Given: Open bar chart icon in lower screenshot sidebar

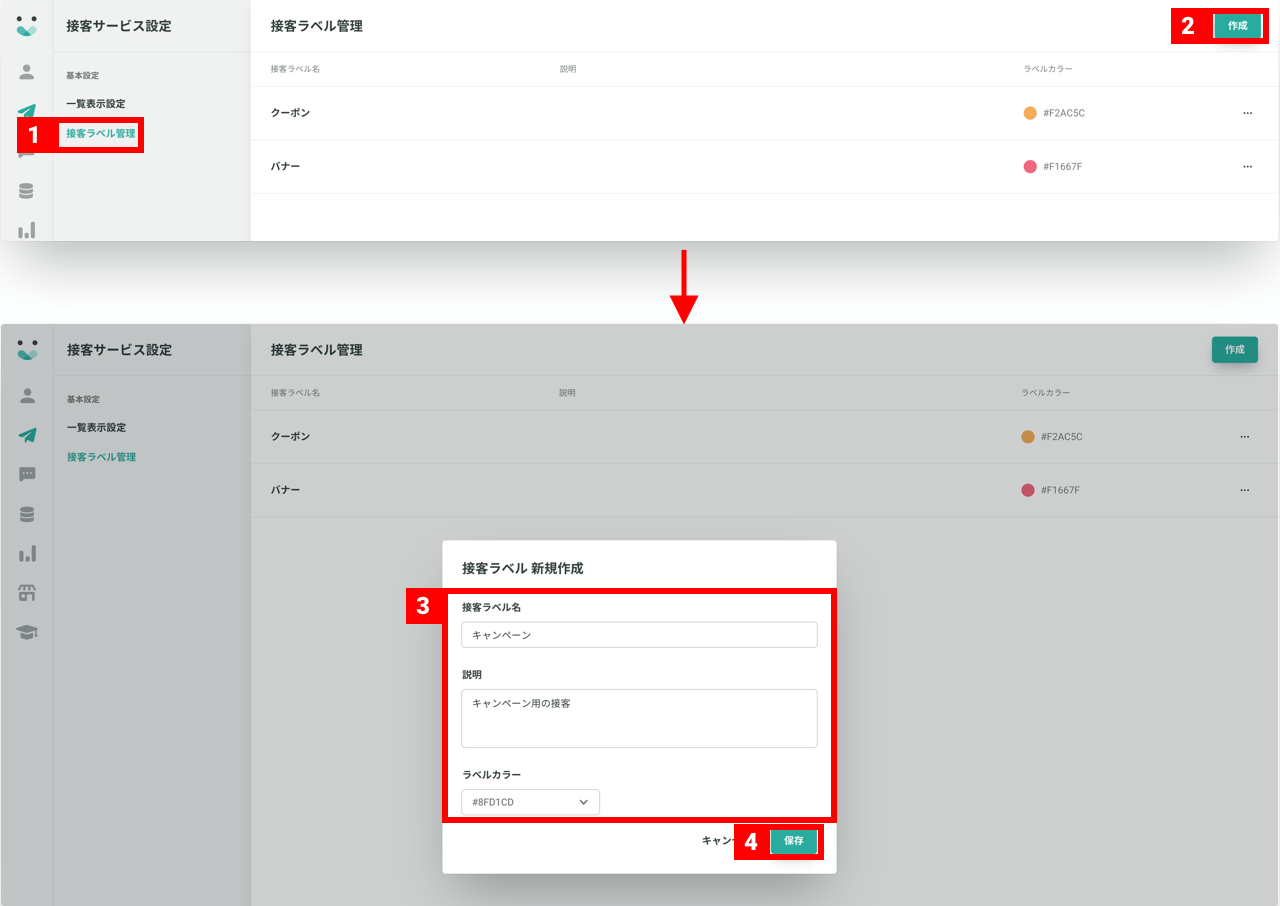Looking at the screenshot, I should 27,553.
